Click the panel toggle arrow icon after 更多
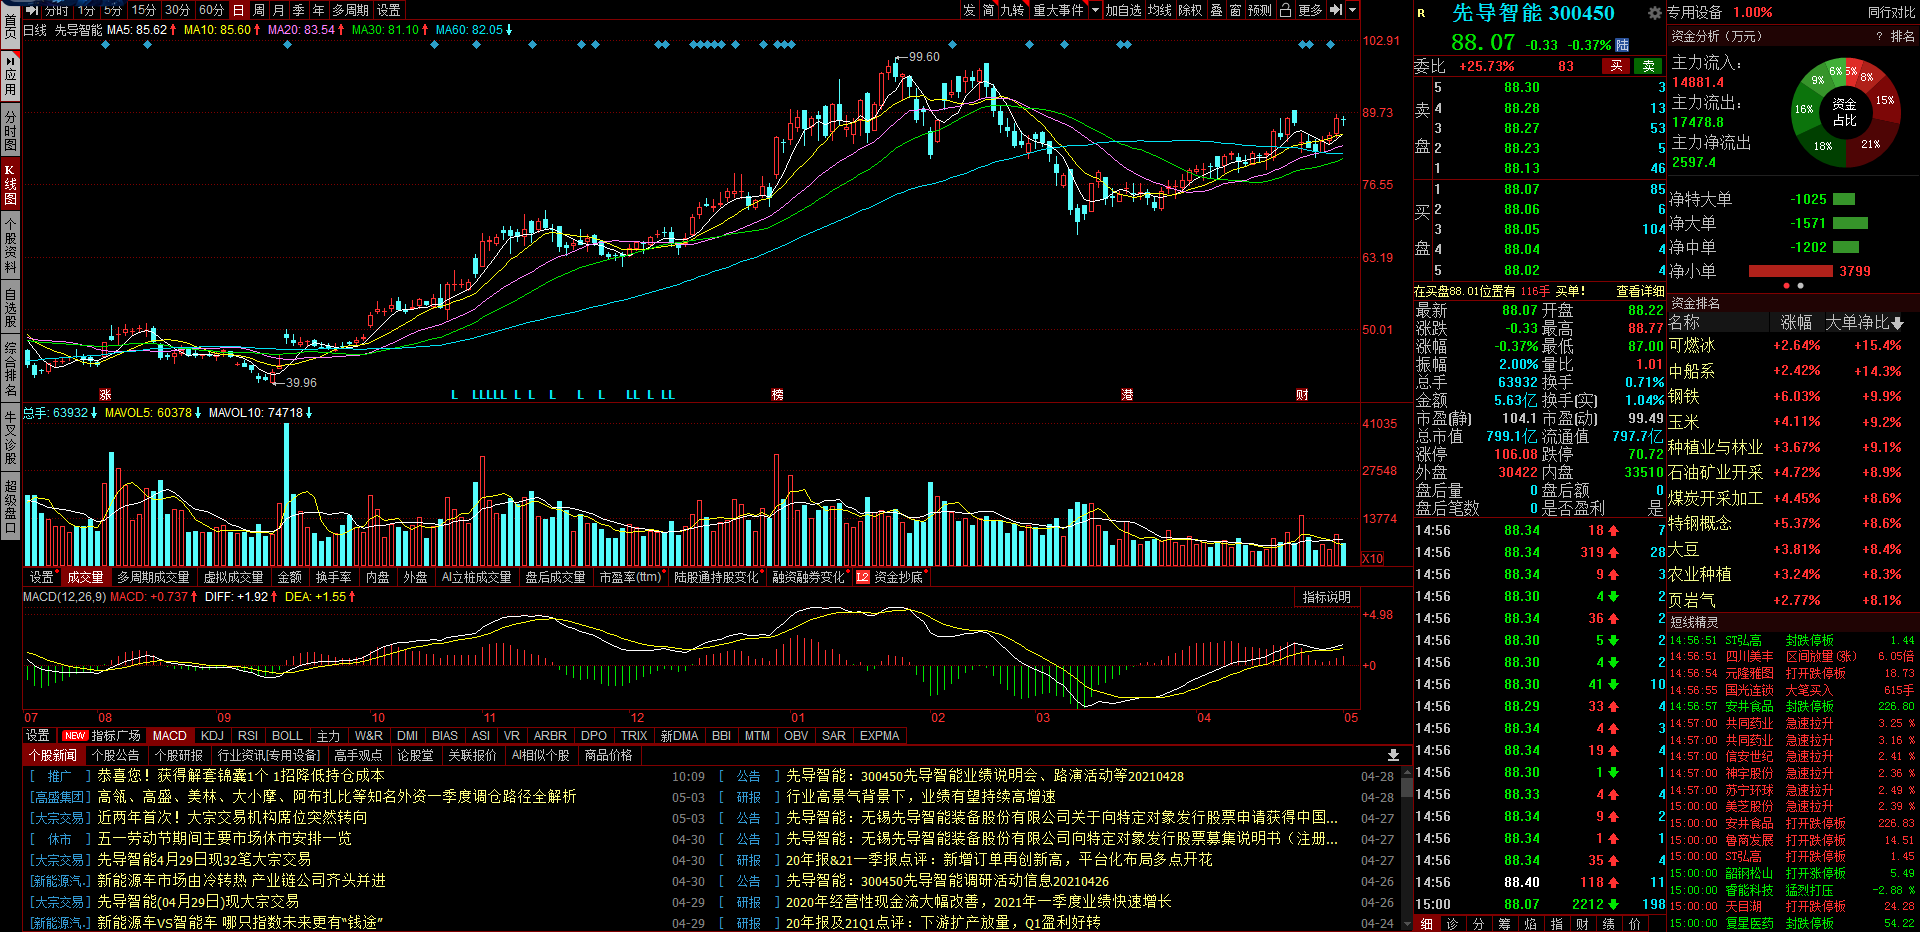The image size is (1920, 932). click(x=1335, y=10)
